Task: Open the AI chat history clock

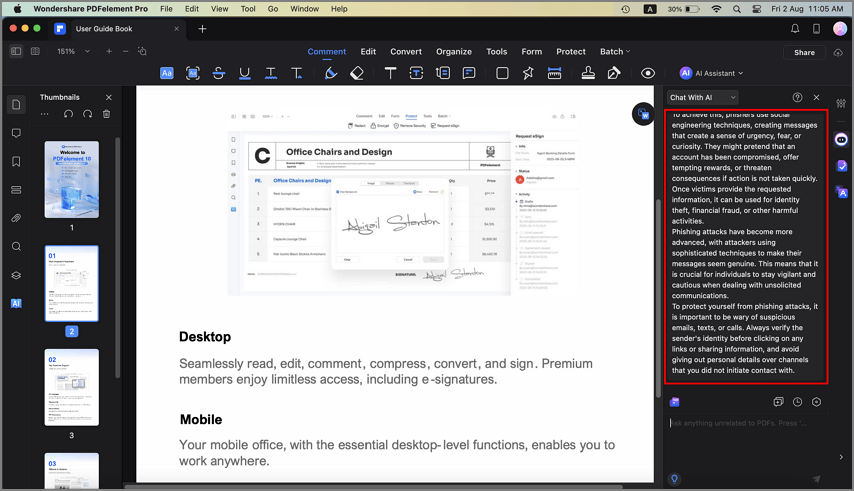Action: coord(797,402)
